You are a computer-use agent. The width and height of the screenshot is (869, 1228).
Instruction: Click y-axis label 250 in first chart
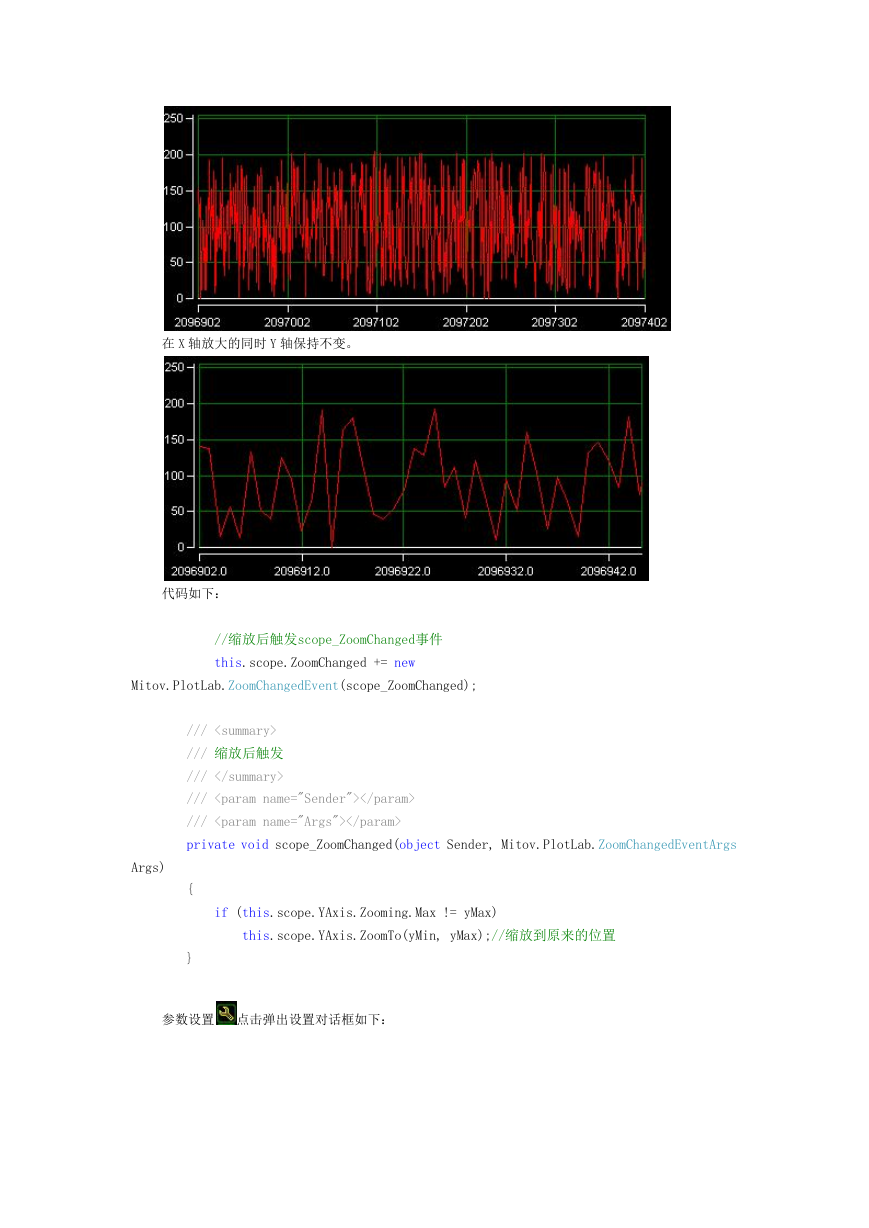click(x=173, y=119)
